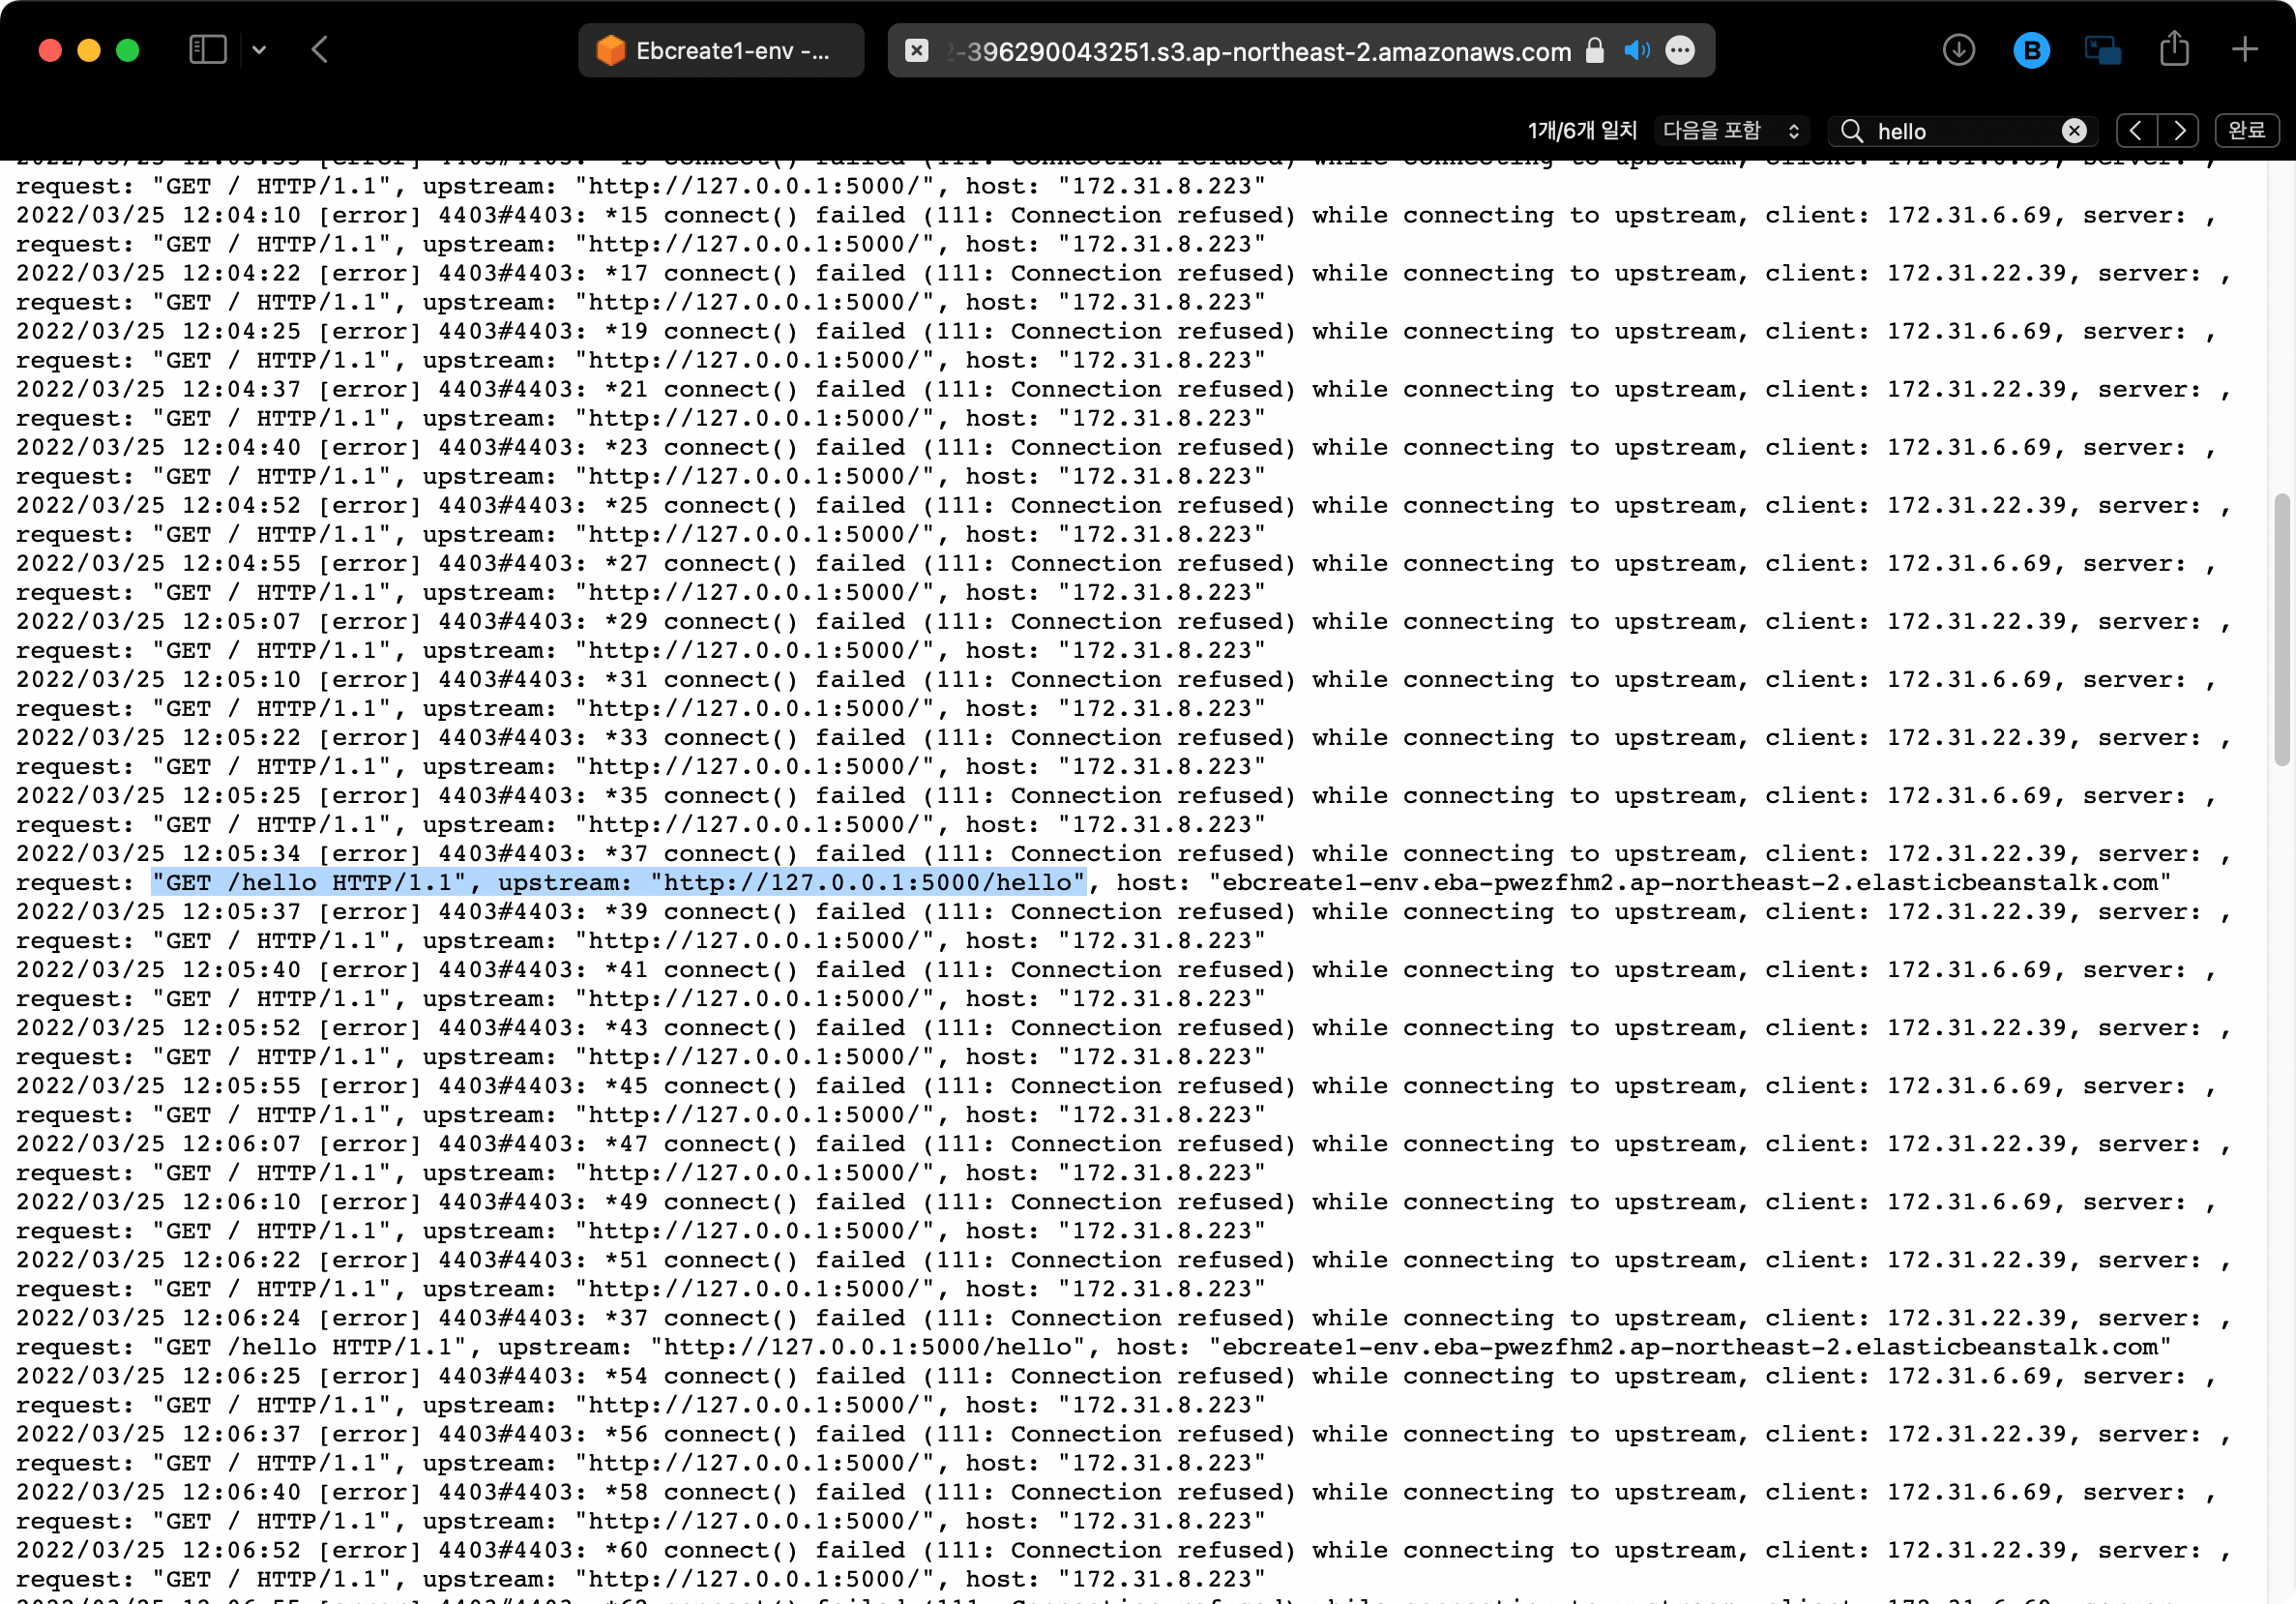Open the page options ellipsis menu
2296x1604 pixels.
click(1680, 50)
